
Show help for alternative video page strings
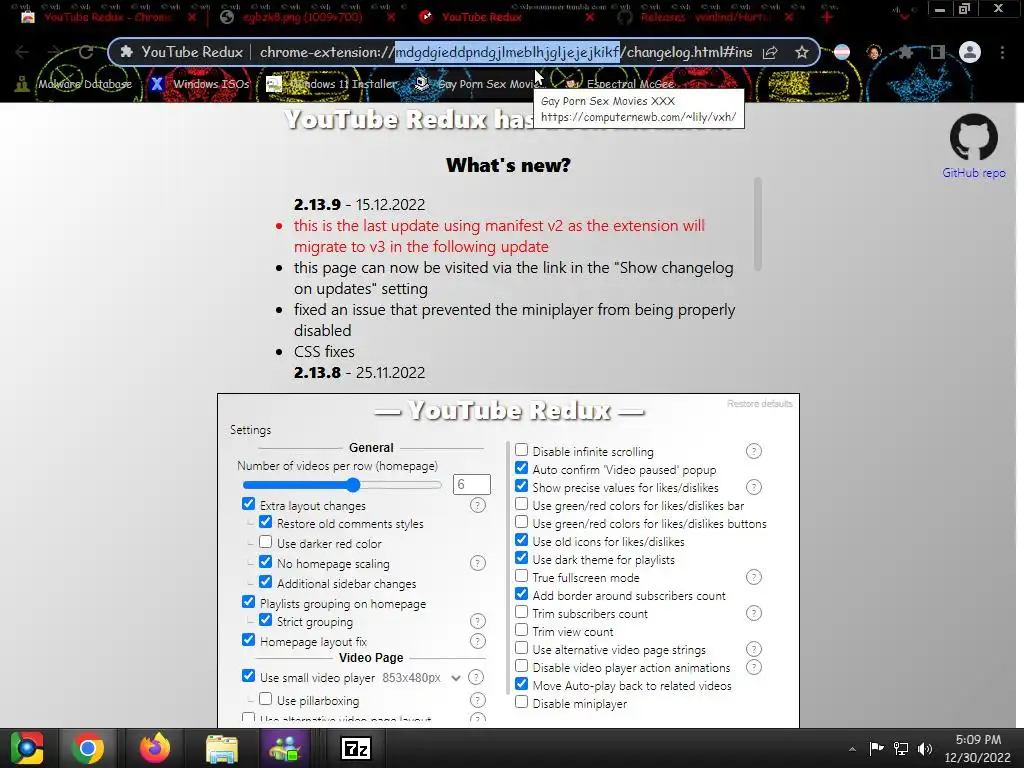[754, 649]
